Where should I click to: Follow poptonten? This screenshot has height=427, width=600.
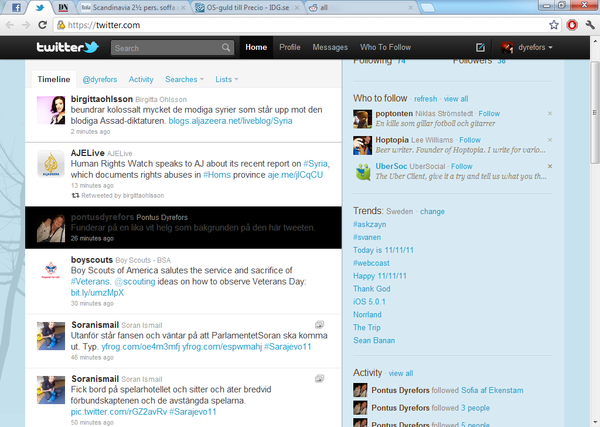(489, 114)
